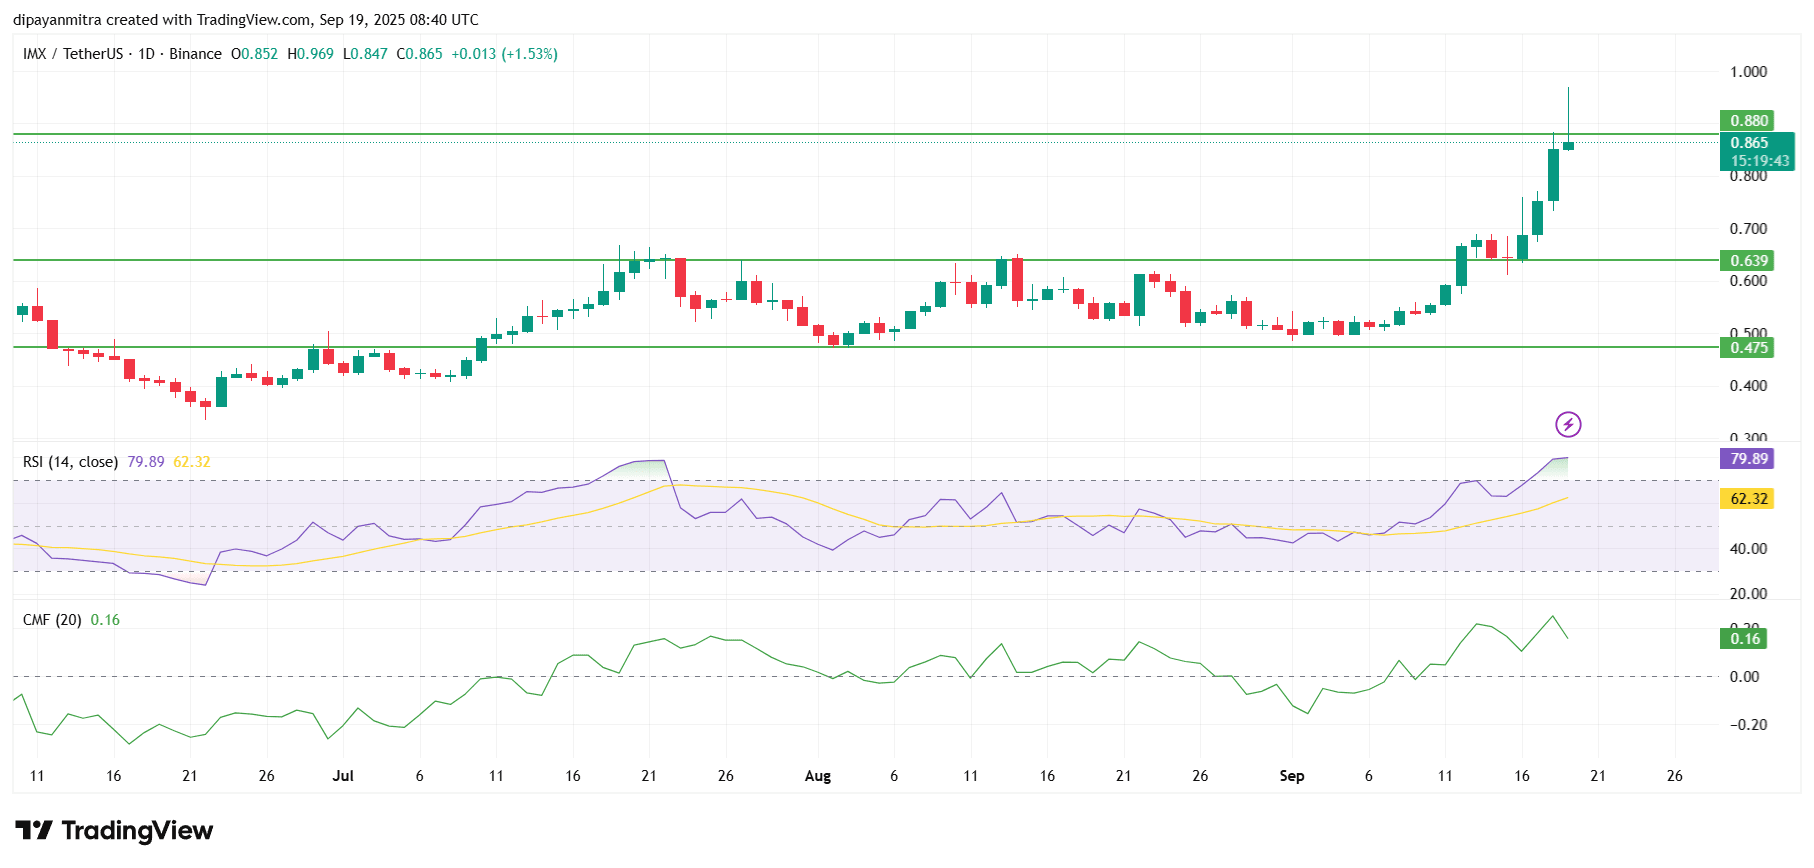Click the purple lightning bolt icon
This screenshot has width=1814, height=868.
click(1568, 425)
